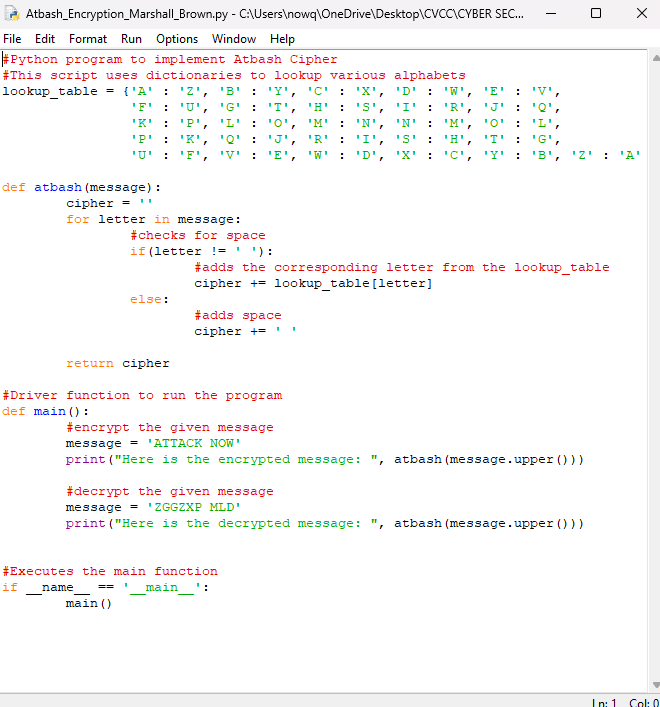Click the "if(letter != ' '):" line
660x707 pixels.
[x=202, y=252]
